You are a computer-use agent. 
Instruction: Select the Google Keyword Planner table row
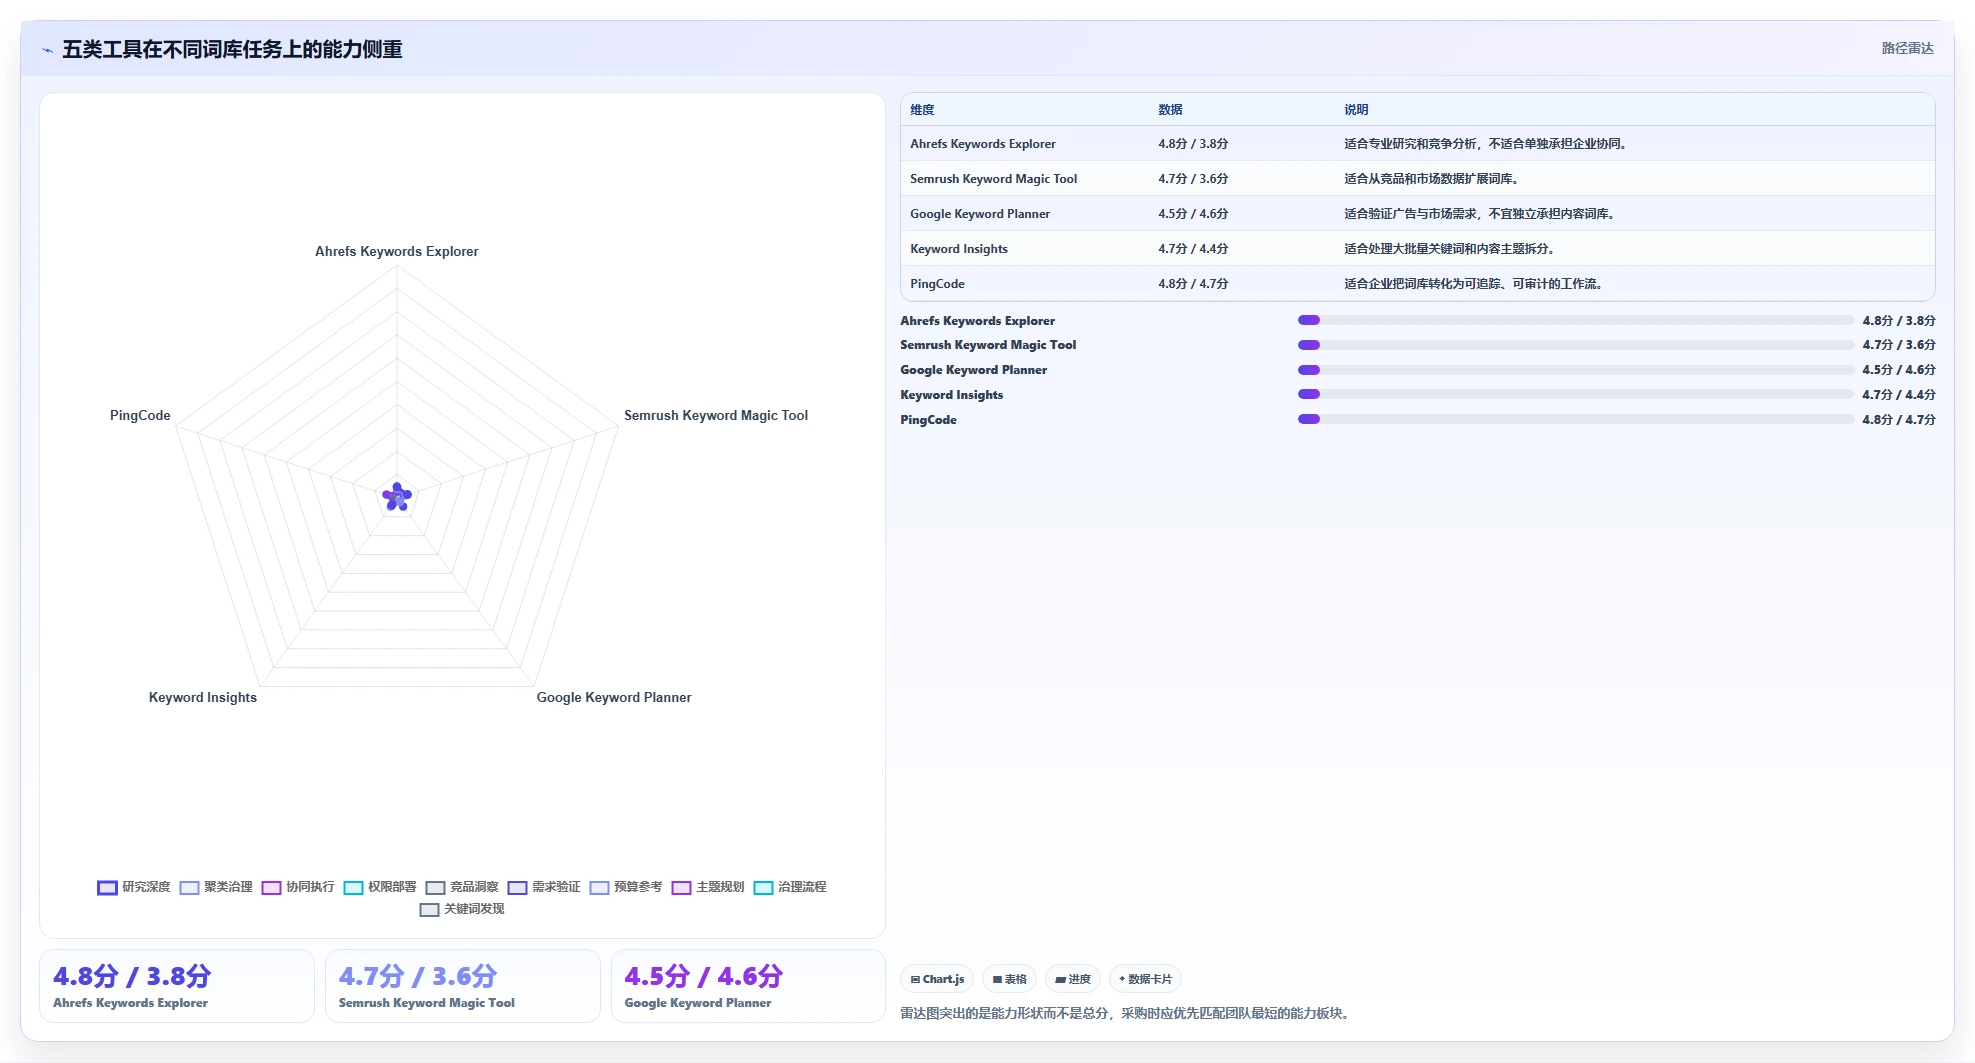point(1417,214)
